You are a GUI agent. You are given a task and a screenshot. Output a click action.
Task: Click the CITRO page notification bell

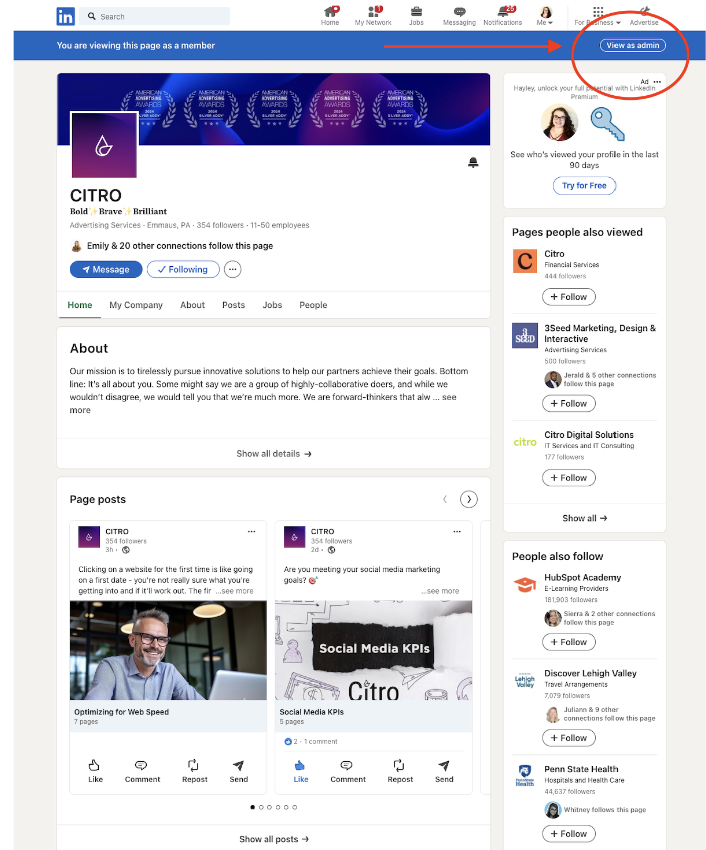coord(473,162)
